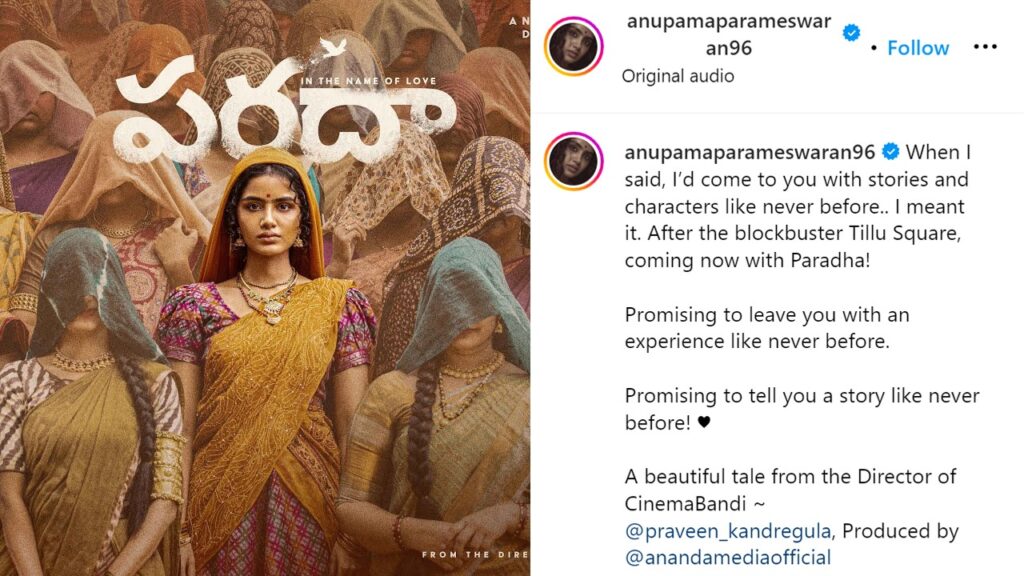Click the black heart emoji in the caption
This screenshot has width=1024, height=576.
(703, 423)
